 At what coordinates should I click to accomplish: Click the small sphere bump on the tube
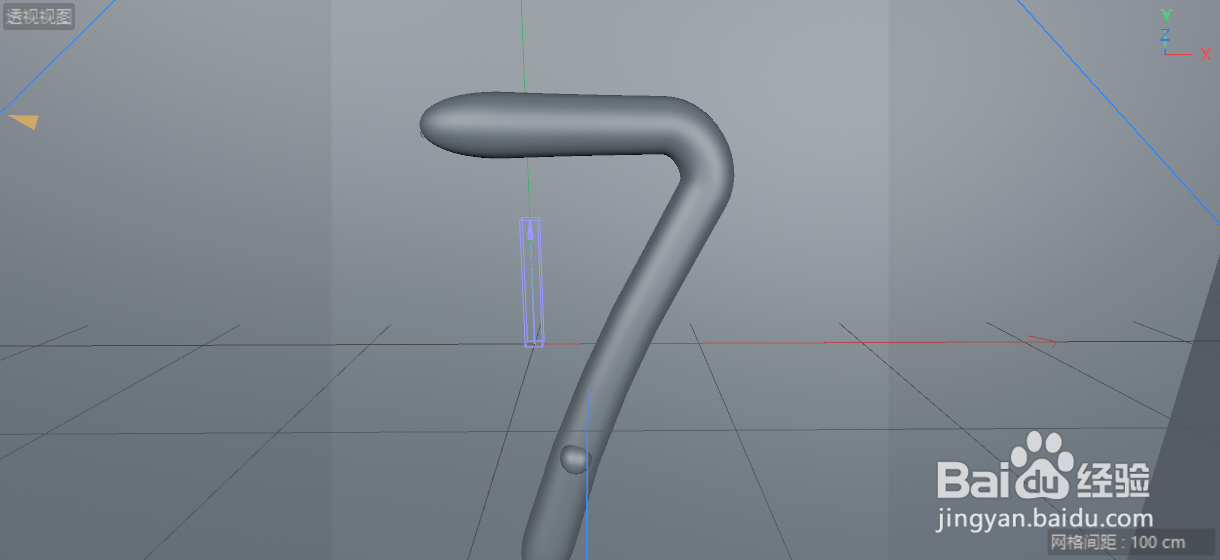click(x=574, y=459)
